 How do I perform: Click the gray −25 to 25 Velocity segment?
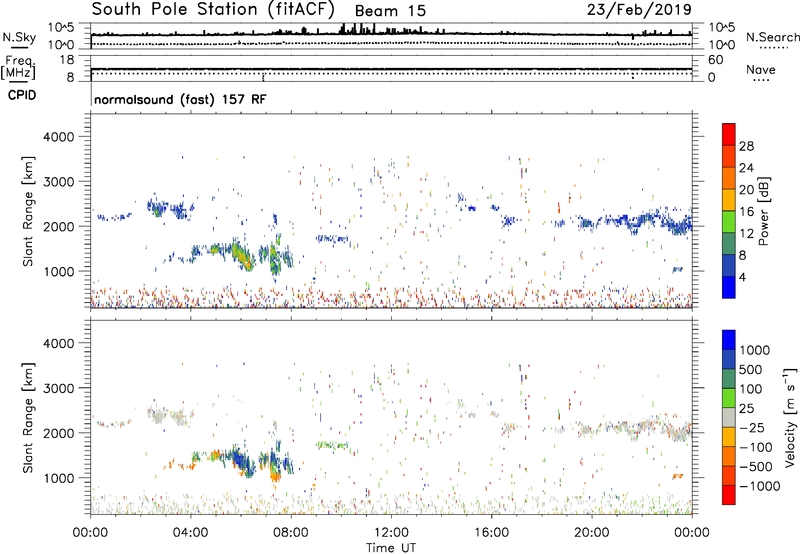pyautogui.click(x=729, y=417)
